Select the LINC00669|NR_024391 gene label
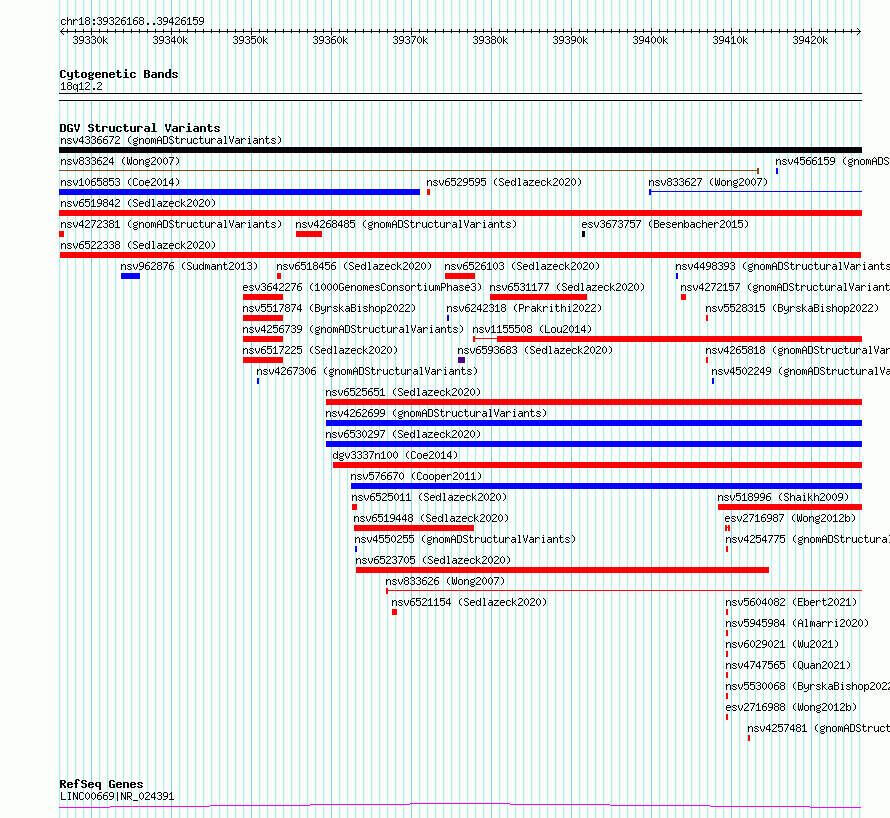This screenshot has width=890, height=818. coord(117,796)
